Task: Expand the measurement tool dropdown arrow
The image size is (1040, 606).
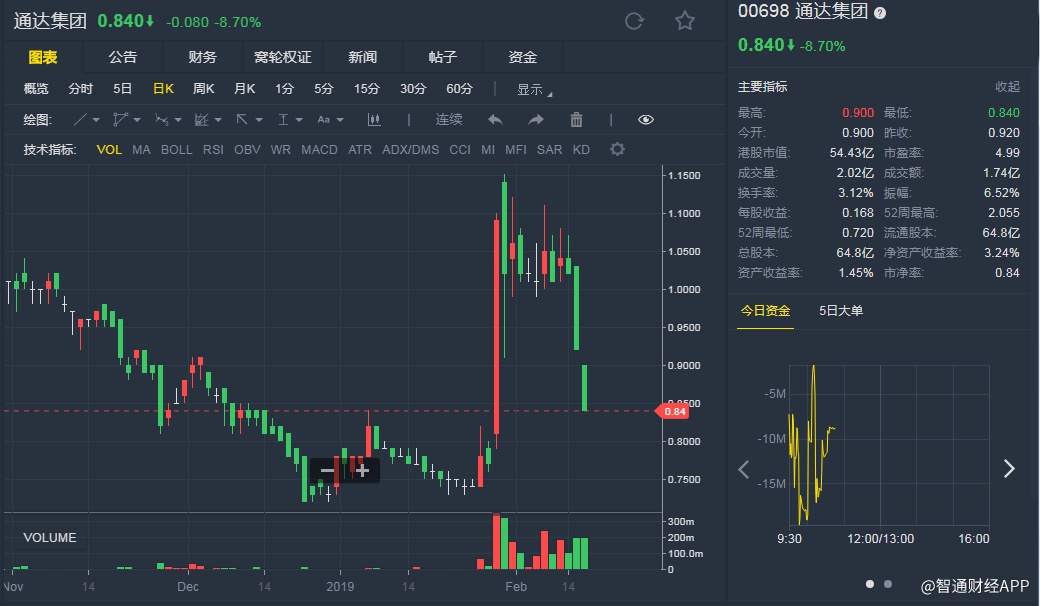Action: [299, 121]
